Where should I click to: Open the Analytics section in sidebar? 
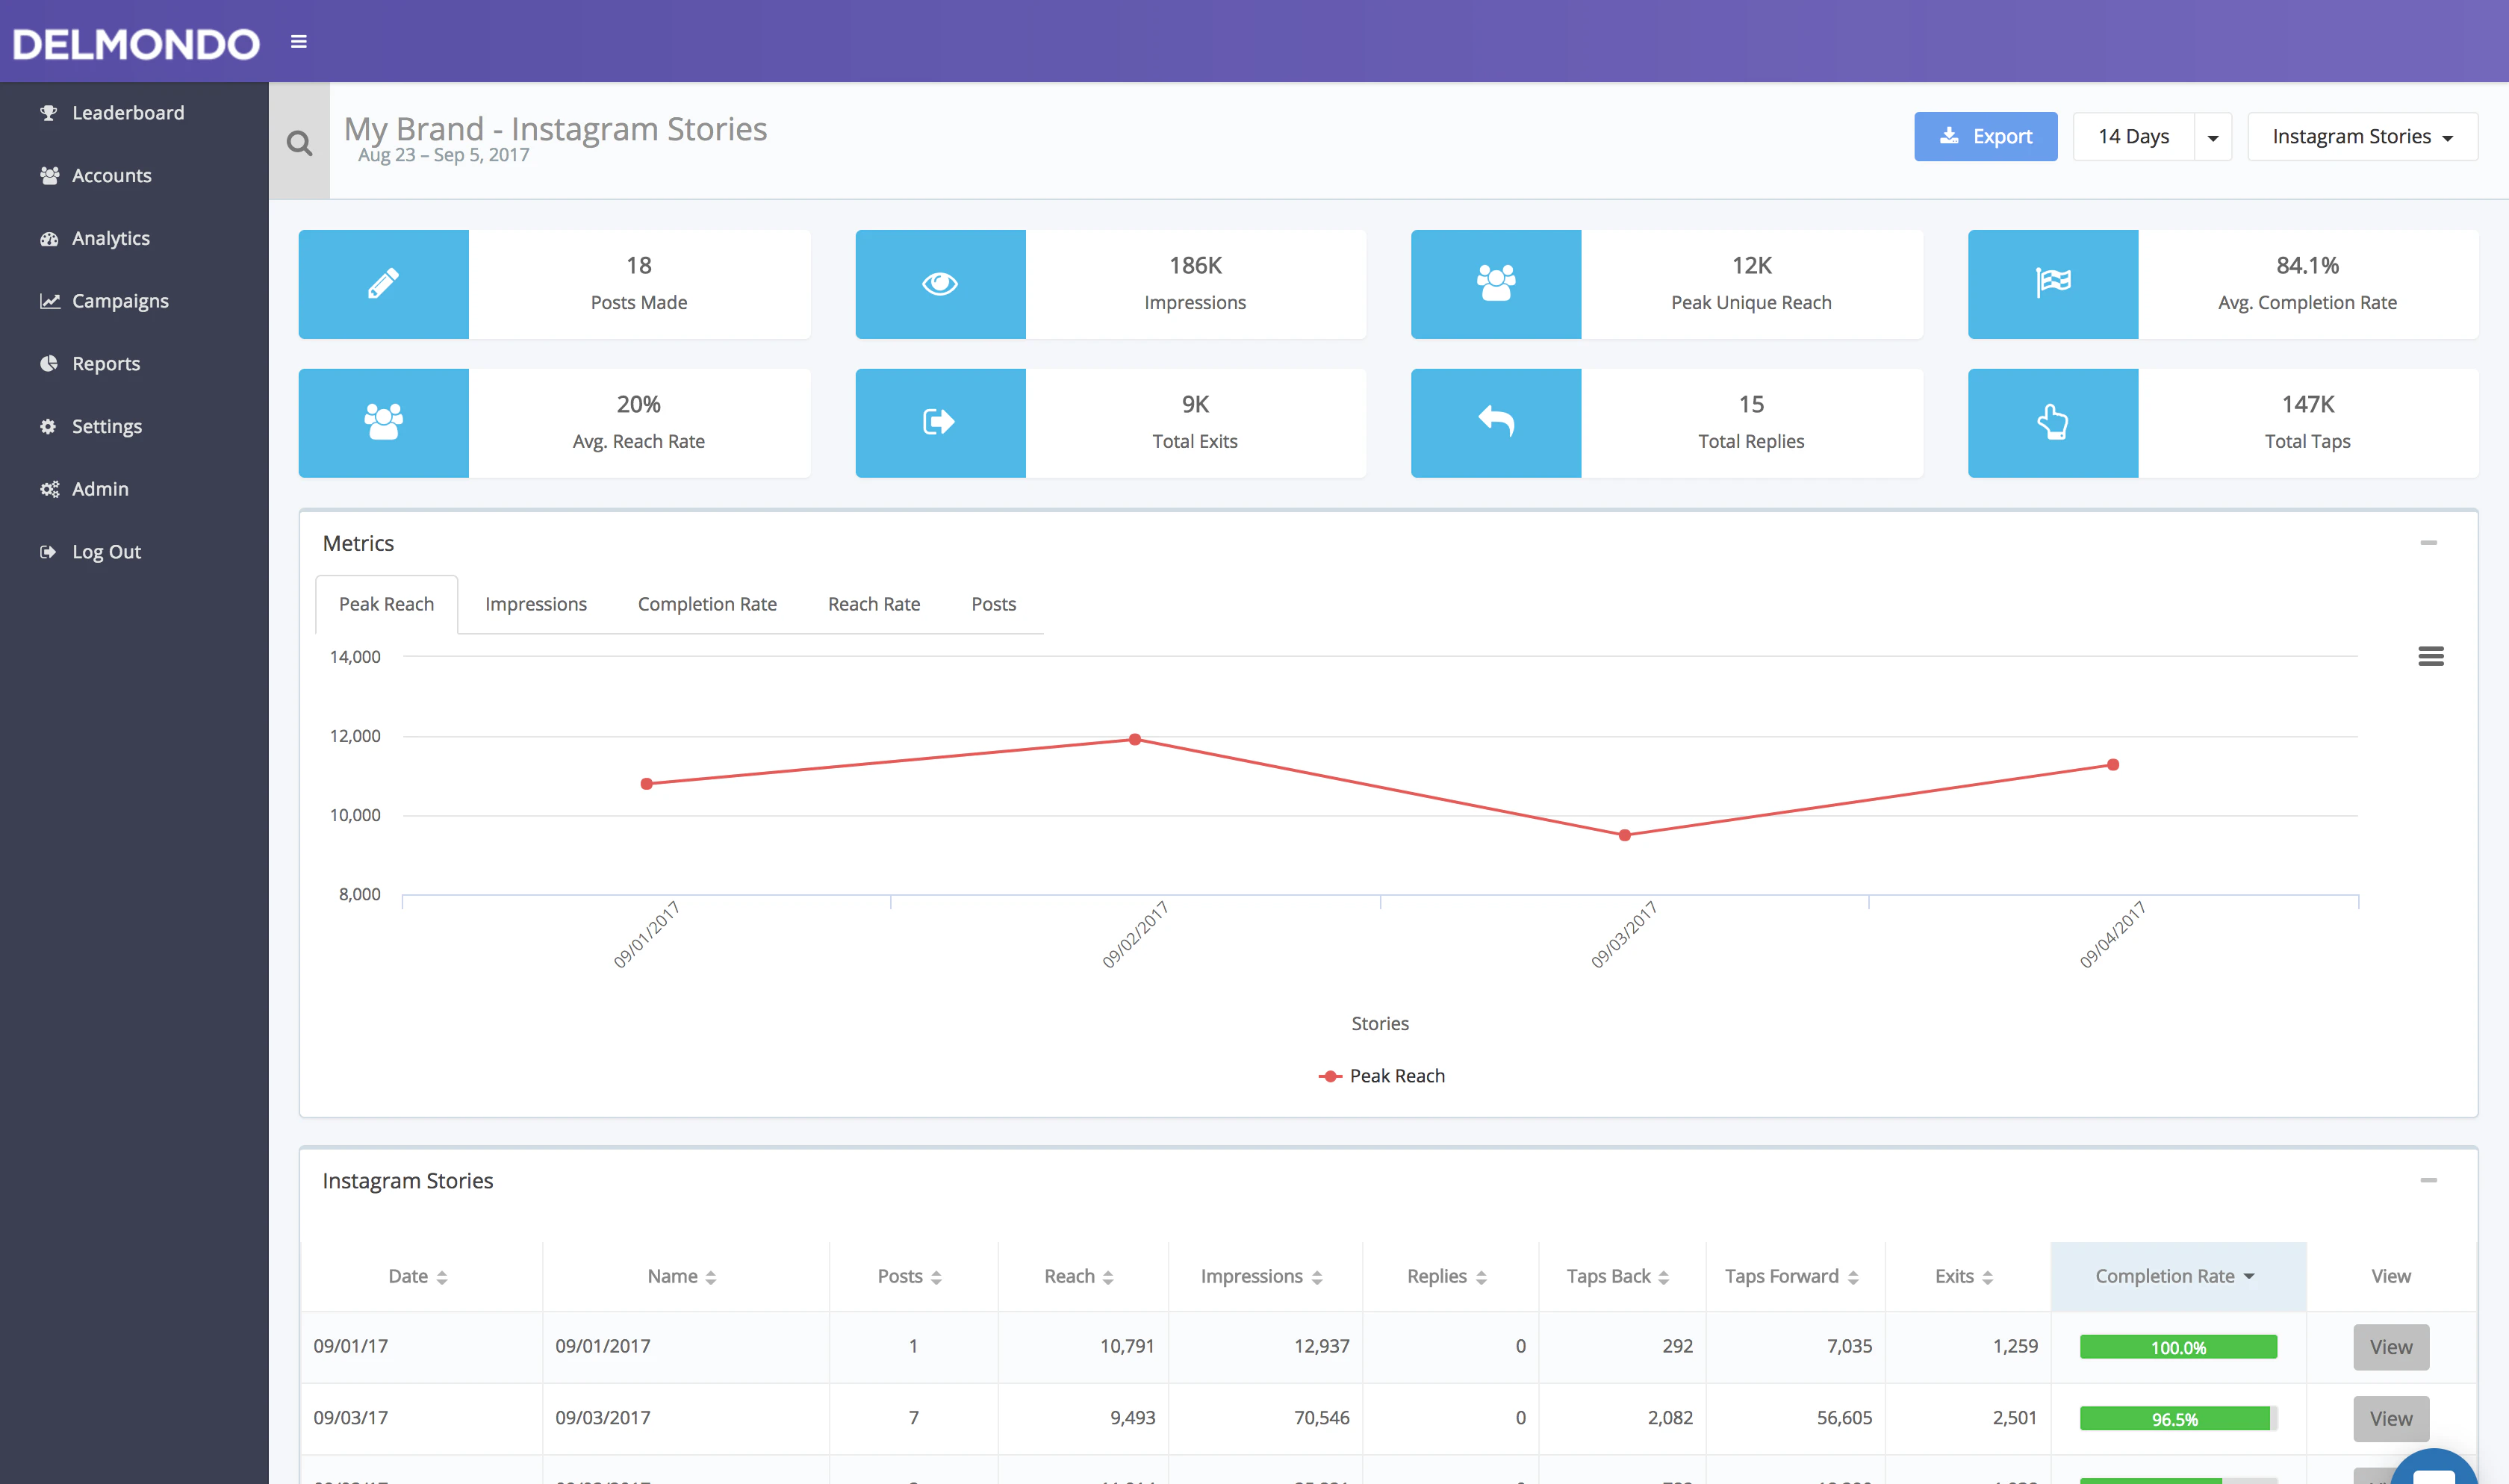pyautogui.click(x=110, y=238)
